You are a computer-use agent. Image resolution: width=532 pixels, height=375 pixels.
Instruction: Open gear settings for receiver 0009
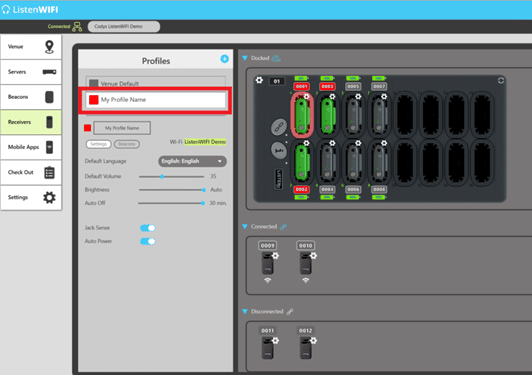[276, 256]
